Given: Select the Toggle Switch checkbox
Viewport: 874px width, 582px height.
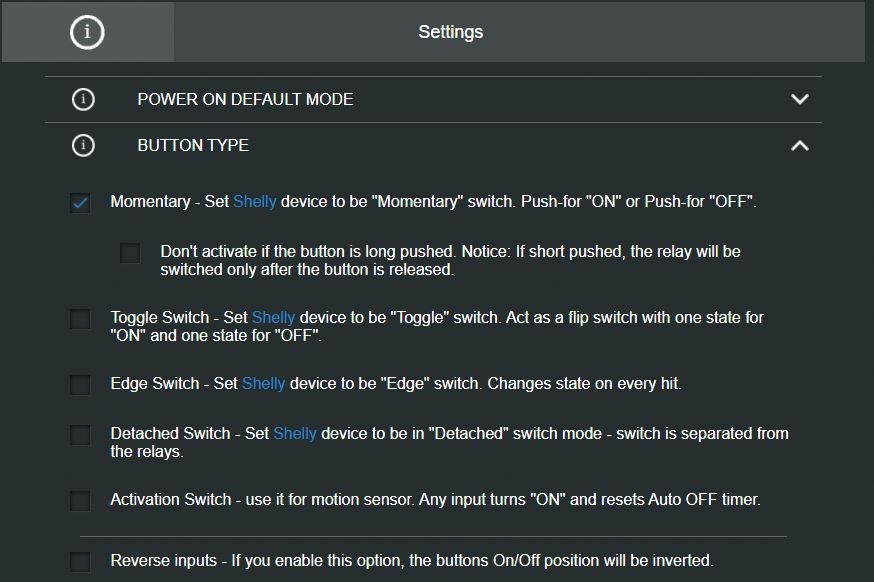Looking at the screenshot, I should (x=80, y=319).
